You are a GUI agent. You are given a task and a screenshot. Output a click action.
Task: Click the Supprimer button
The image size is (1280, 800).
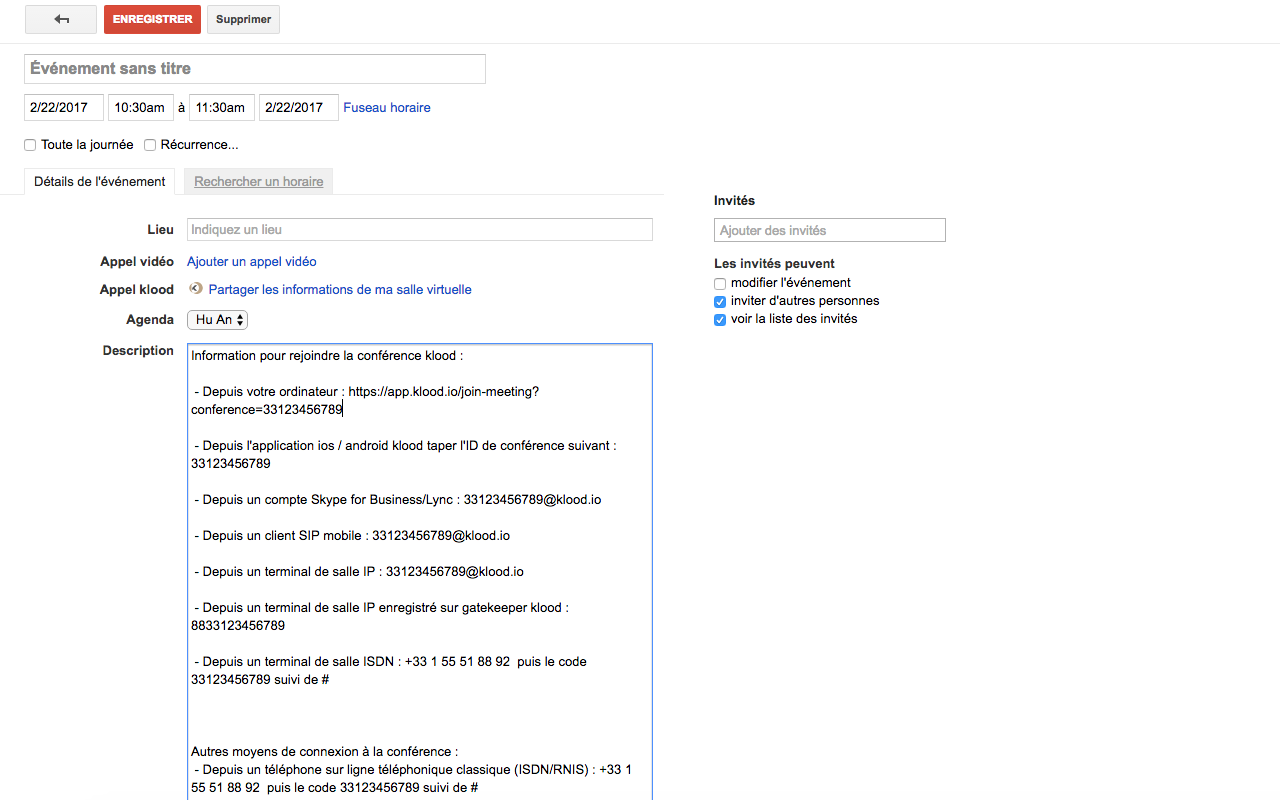pos(243,19)
